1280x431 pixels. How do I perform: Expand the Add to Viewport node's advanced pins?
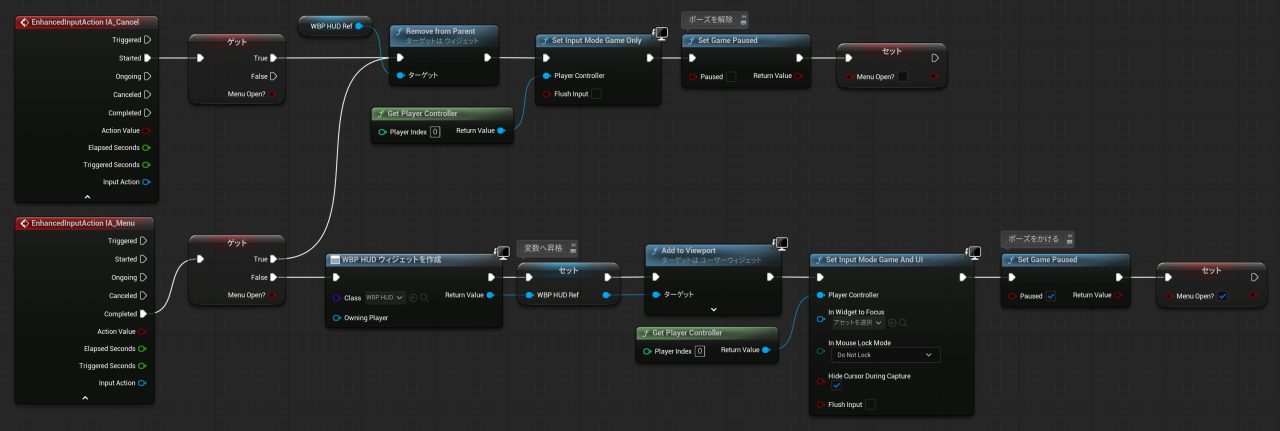click(714, 310)
